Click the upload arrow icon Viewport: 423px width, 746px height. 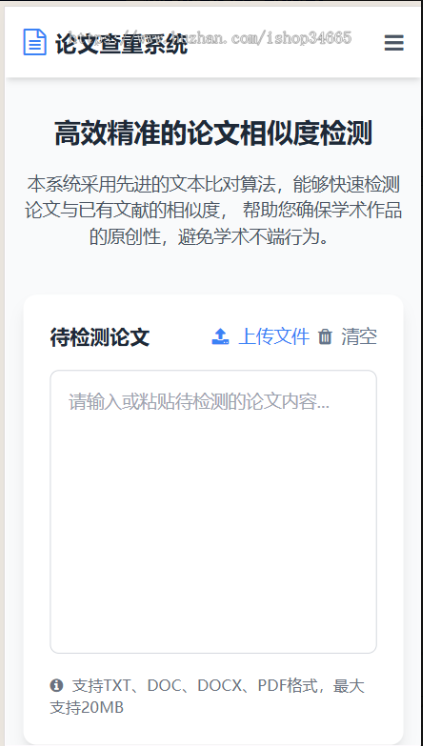220,337
